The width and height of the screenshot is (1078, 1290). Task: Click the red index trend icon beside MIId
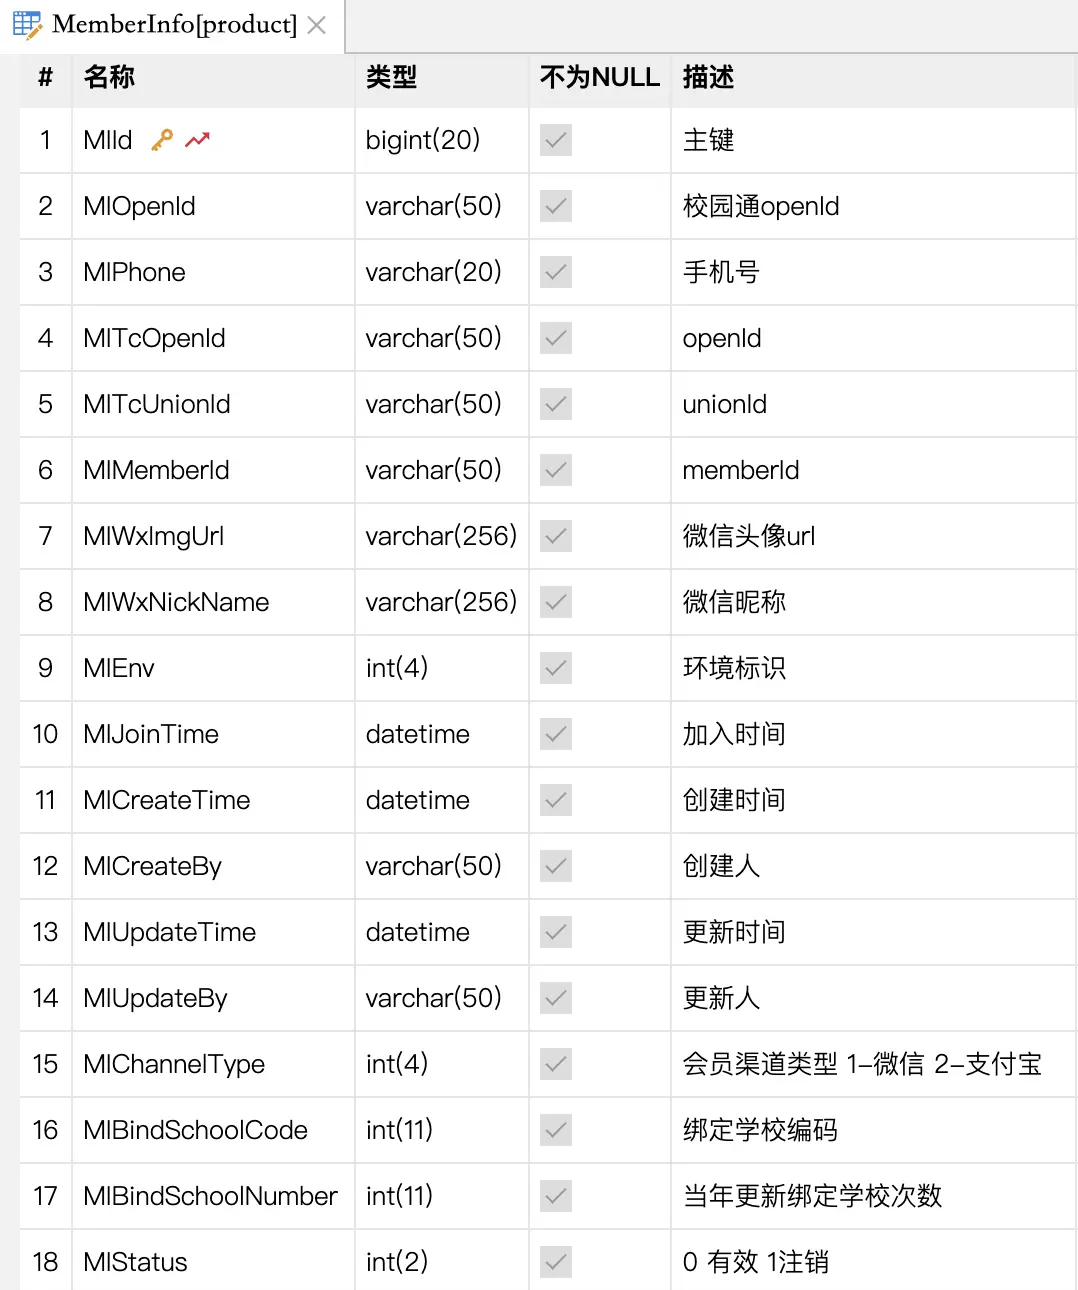[x=198, y=140]
